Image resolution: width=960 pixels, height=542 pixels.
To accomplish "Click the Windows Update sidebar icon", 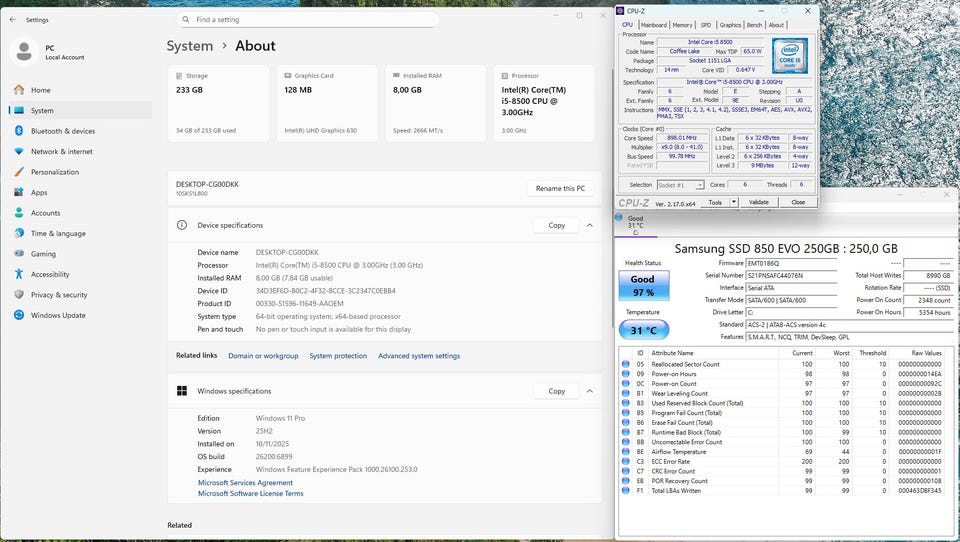I will point(19,315).
